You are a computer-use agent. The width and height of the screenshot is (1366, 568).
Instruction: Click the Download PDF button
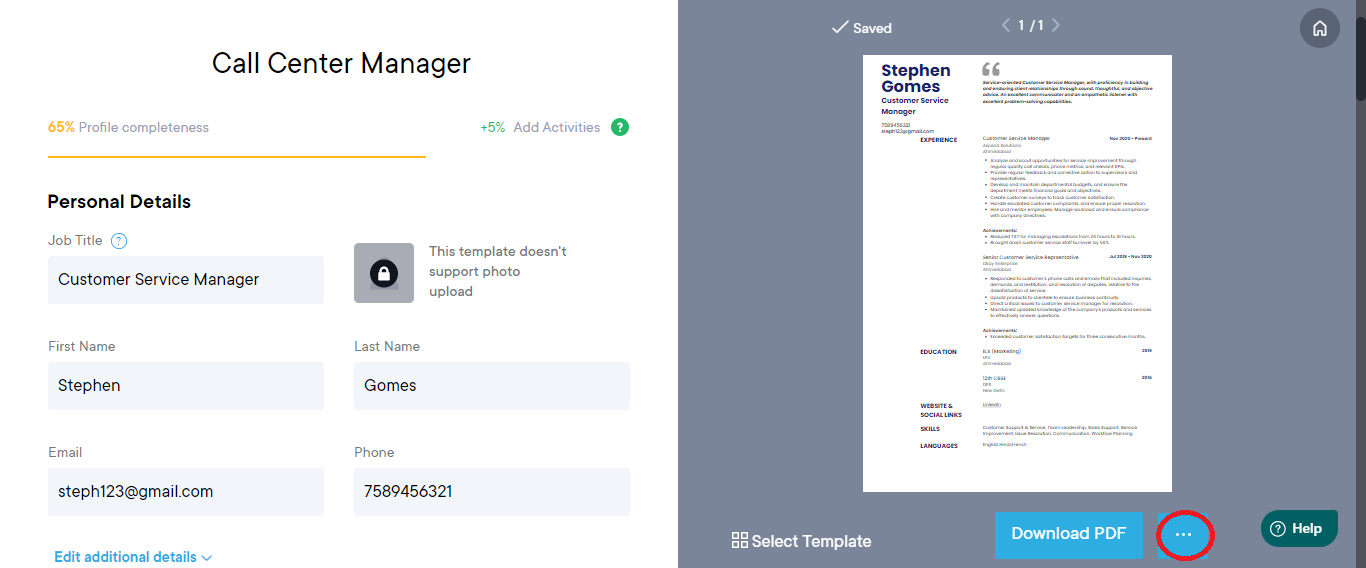(1069, 534)
